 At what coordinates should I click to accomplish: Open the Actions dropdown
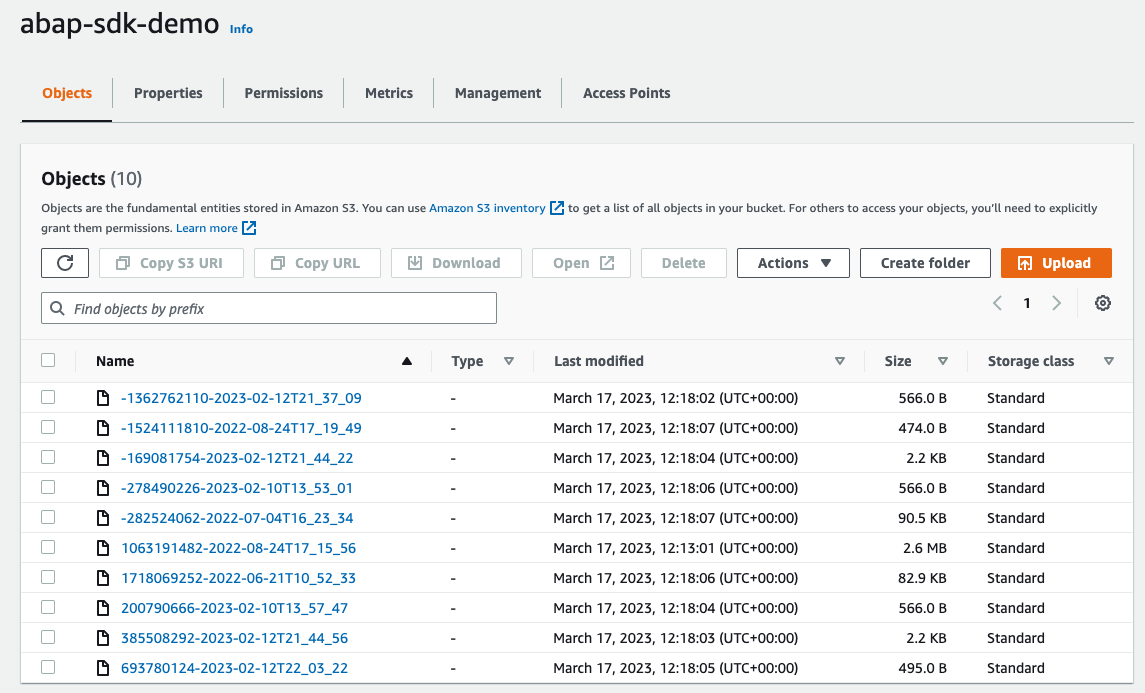(792, 262)
